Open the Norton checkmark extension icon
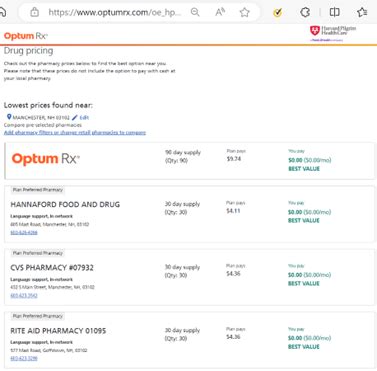The height and width of the screenshot is (371, 377). (277, 13)
